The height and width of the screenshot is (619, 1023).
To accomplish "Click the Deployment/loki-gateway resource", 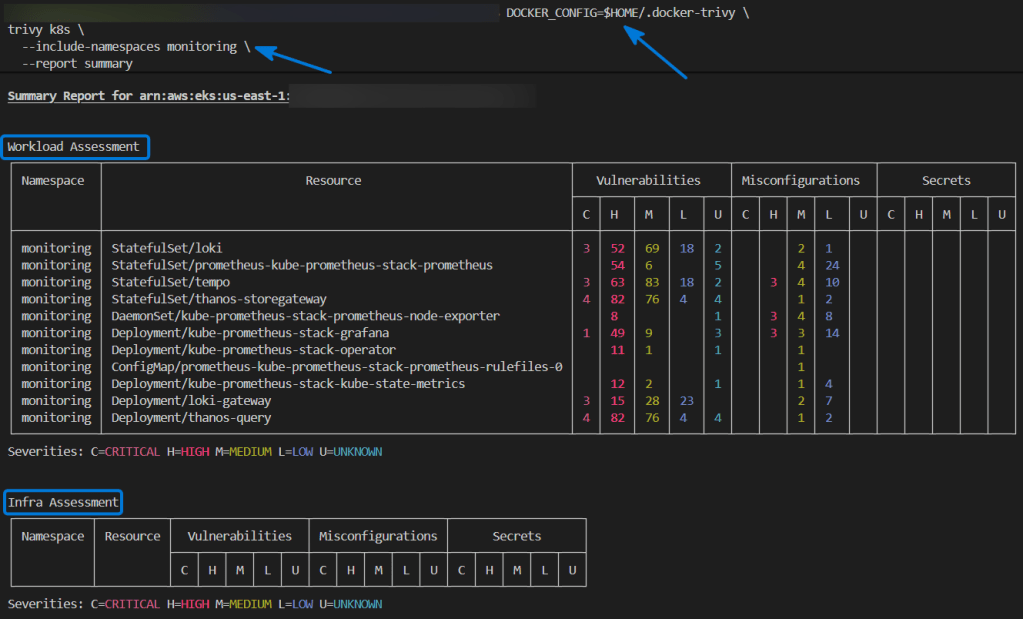I will [191, 401].
